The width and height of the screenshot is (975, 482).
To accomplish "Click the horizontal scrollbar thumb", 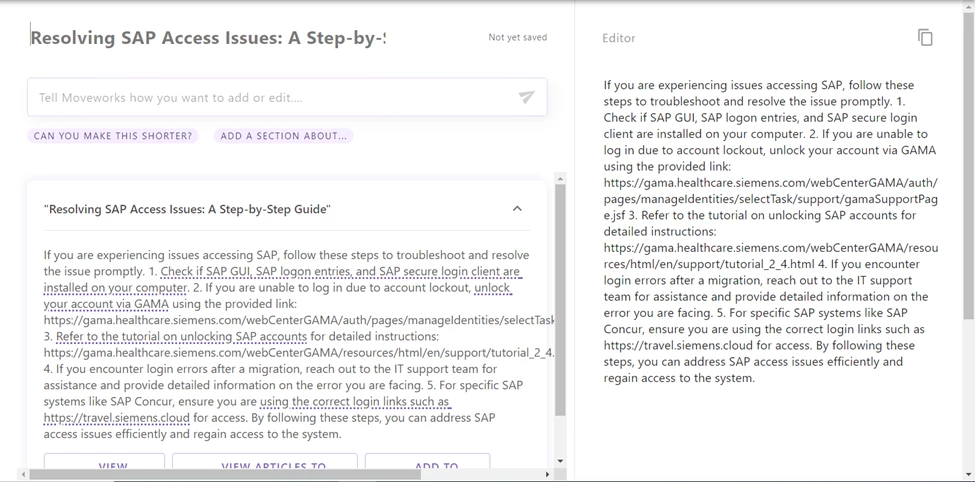I will 225,475.
